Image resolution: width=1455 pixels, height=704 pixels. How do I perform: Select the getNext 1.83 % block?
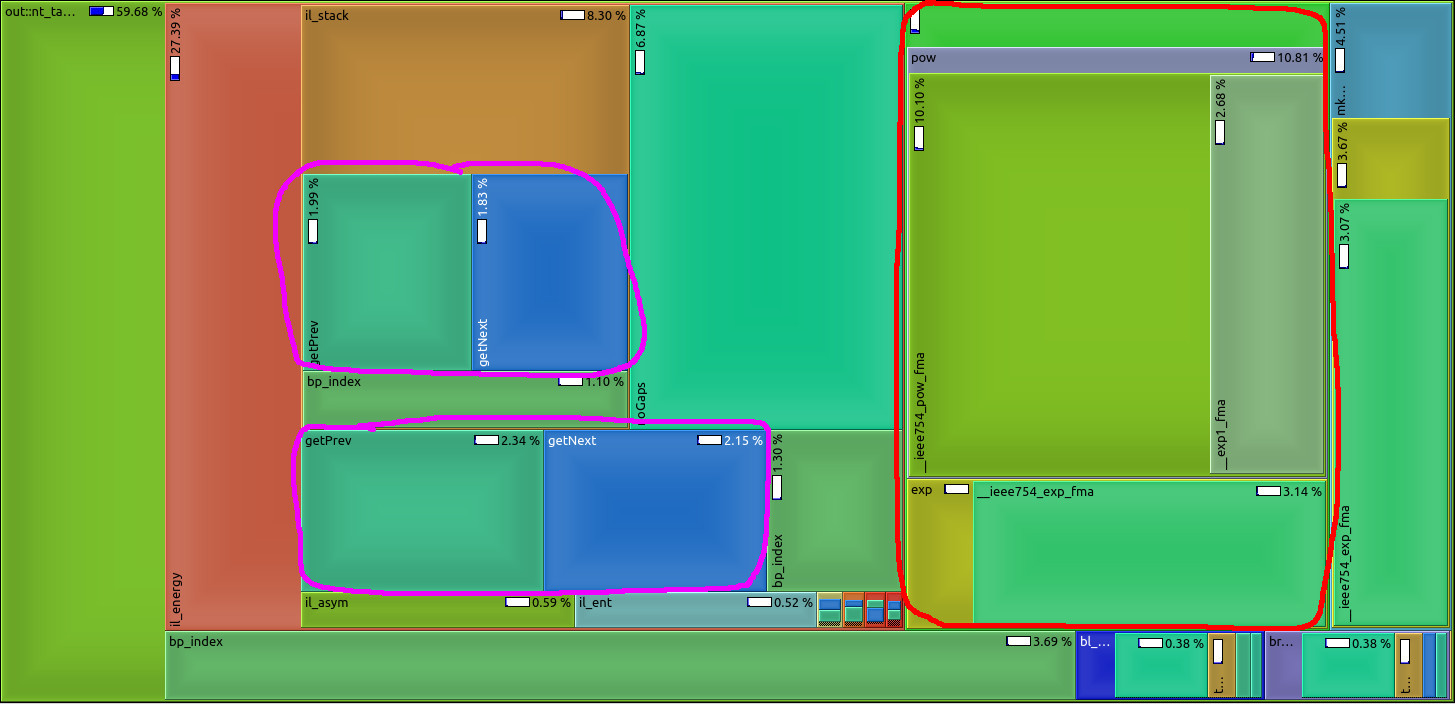(550, 272)
